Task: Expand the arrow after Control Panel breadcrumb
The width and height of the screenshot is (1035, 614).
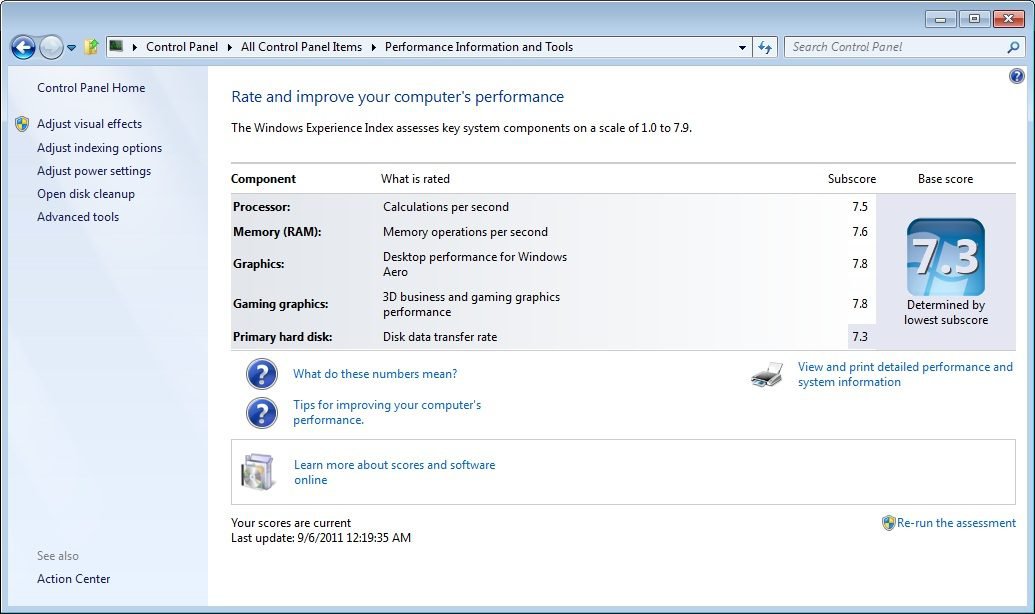Action: (x=230, y=47)
